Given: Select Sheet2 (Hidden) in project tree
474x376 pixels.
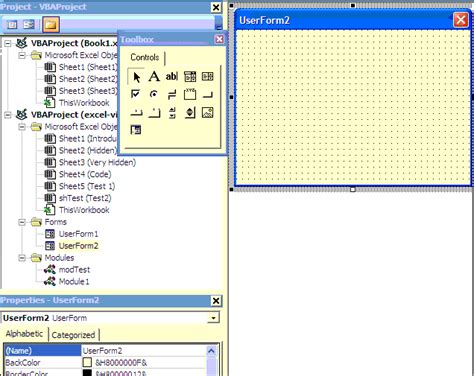Looking at the screenshot, I should click(x=88, y=150).
